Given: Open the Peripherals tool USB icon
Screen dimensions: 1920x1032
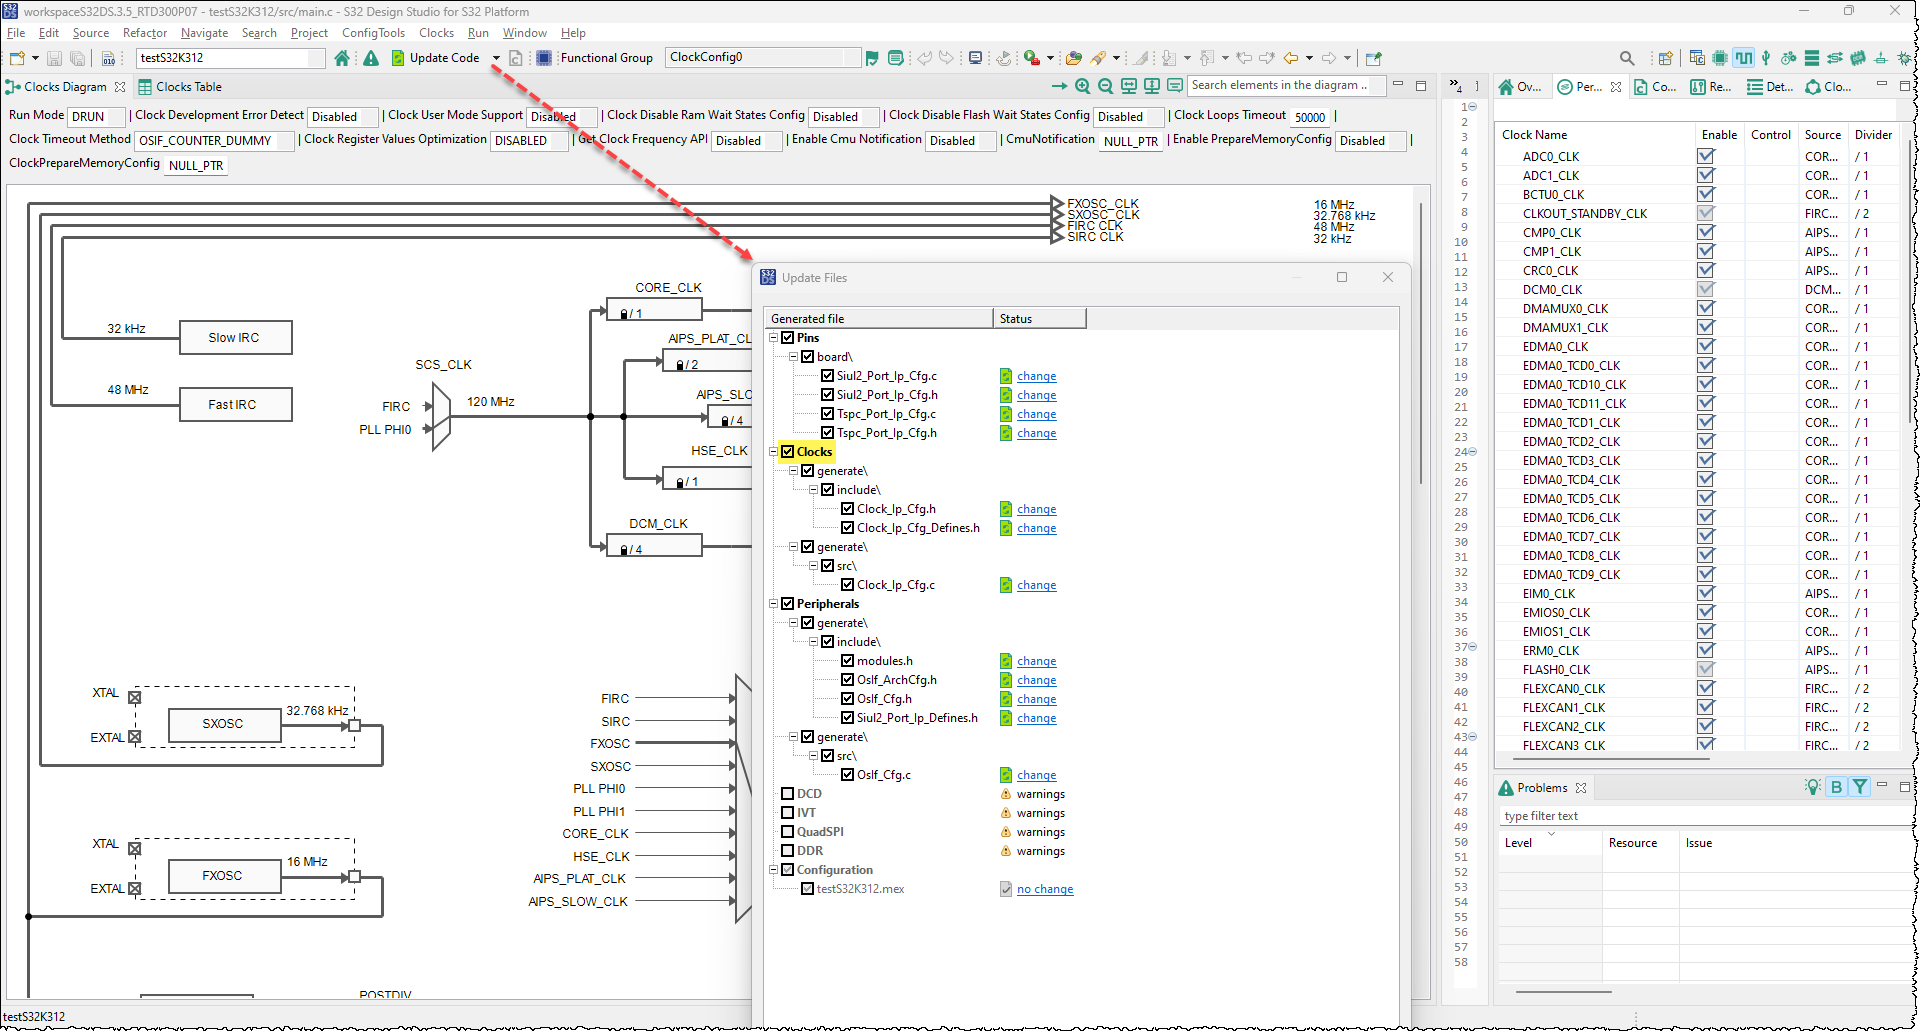Looking at the screenshot, I should [1766, 58].
